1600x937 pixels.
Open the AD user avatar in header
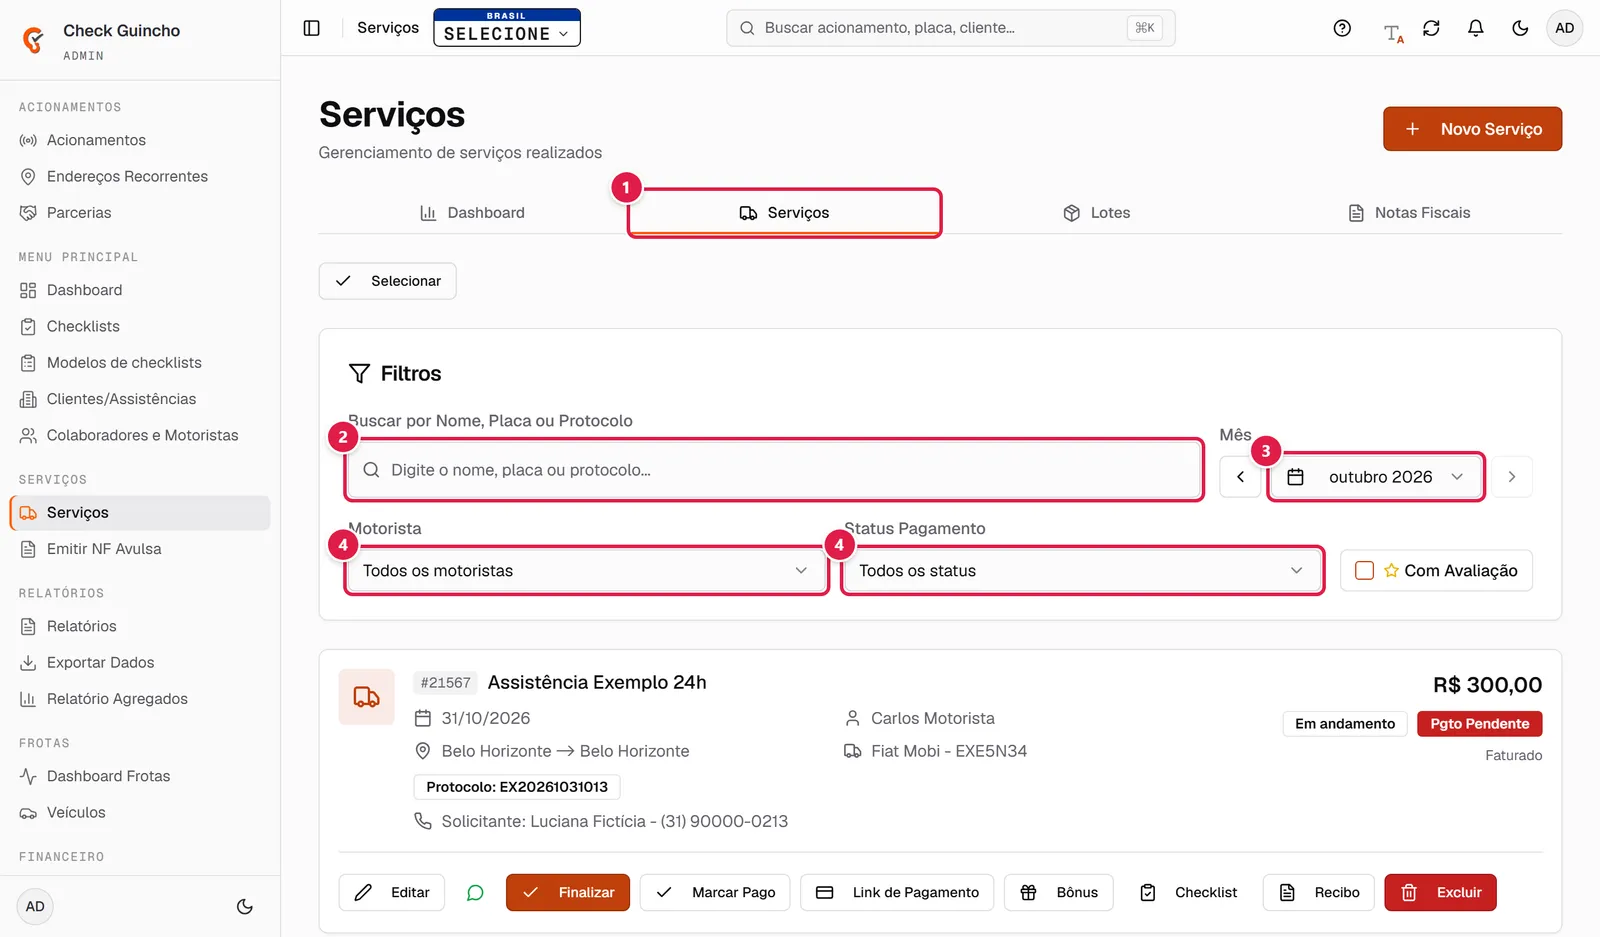(1564, 28)
